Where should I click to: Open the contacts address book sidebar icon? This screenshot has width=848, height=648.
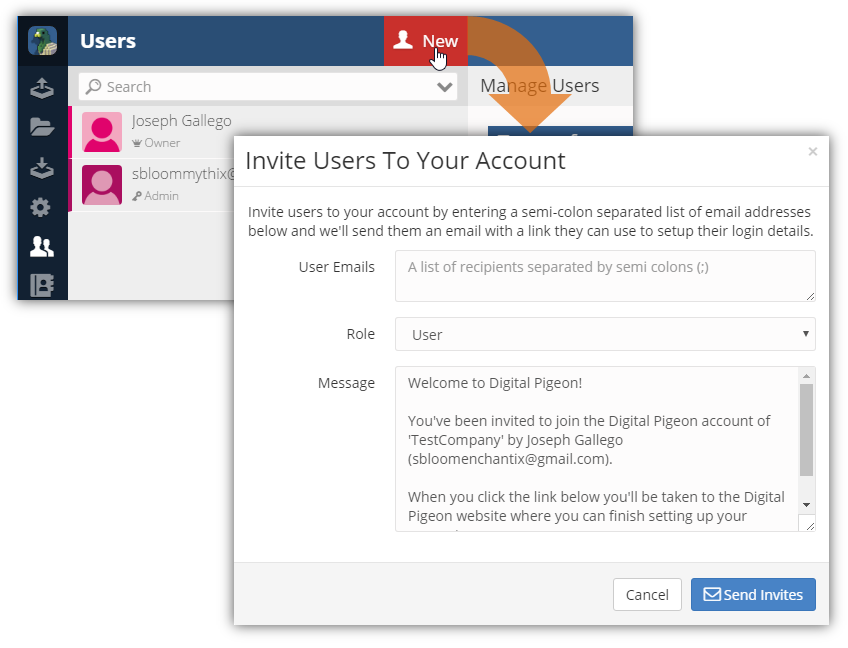(x=42, y=285)
